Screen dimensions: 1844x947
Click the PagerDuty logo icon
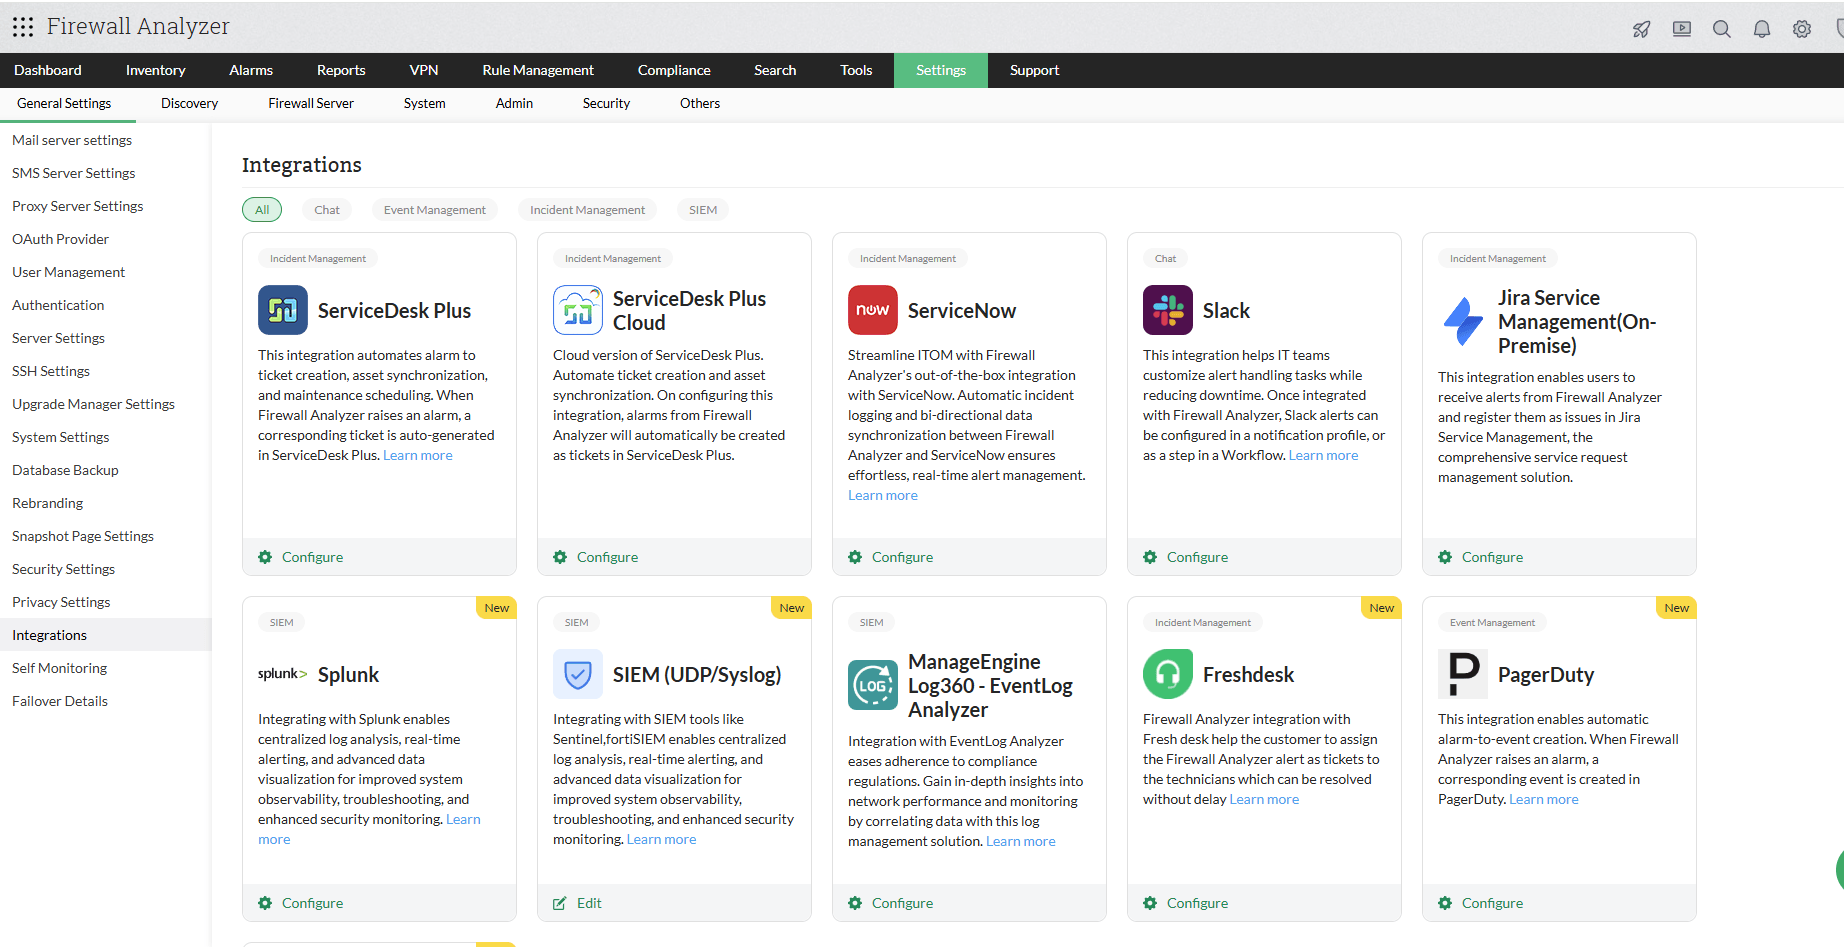click(x=1462, y=674)
